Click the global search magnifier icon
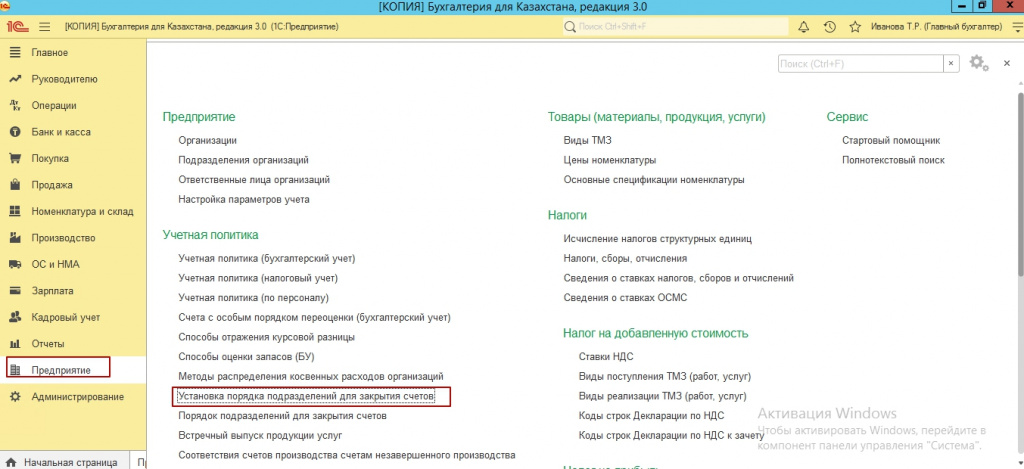 click(x=568, y=27)
